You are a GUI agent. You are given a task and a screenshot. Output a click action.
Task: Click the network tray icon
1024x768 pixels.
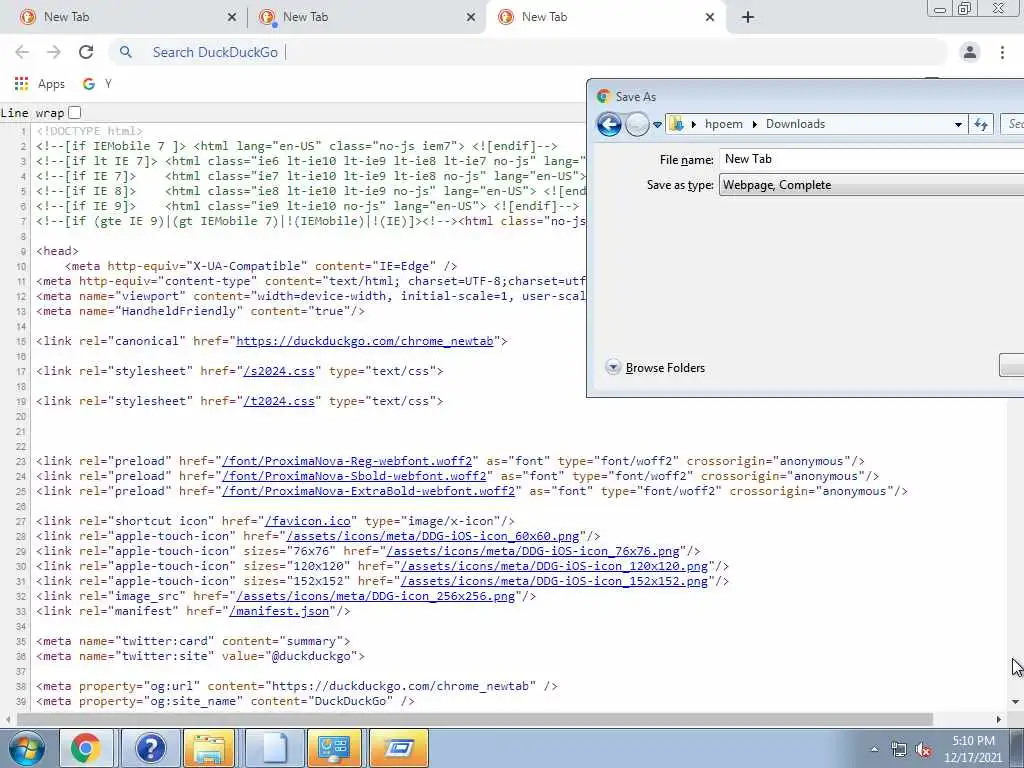coord(899,749)
